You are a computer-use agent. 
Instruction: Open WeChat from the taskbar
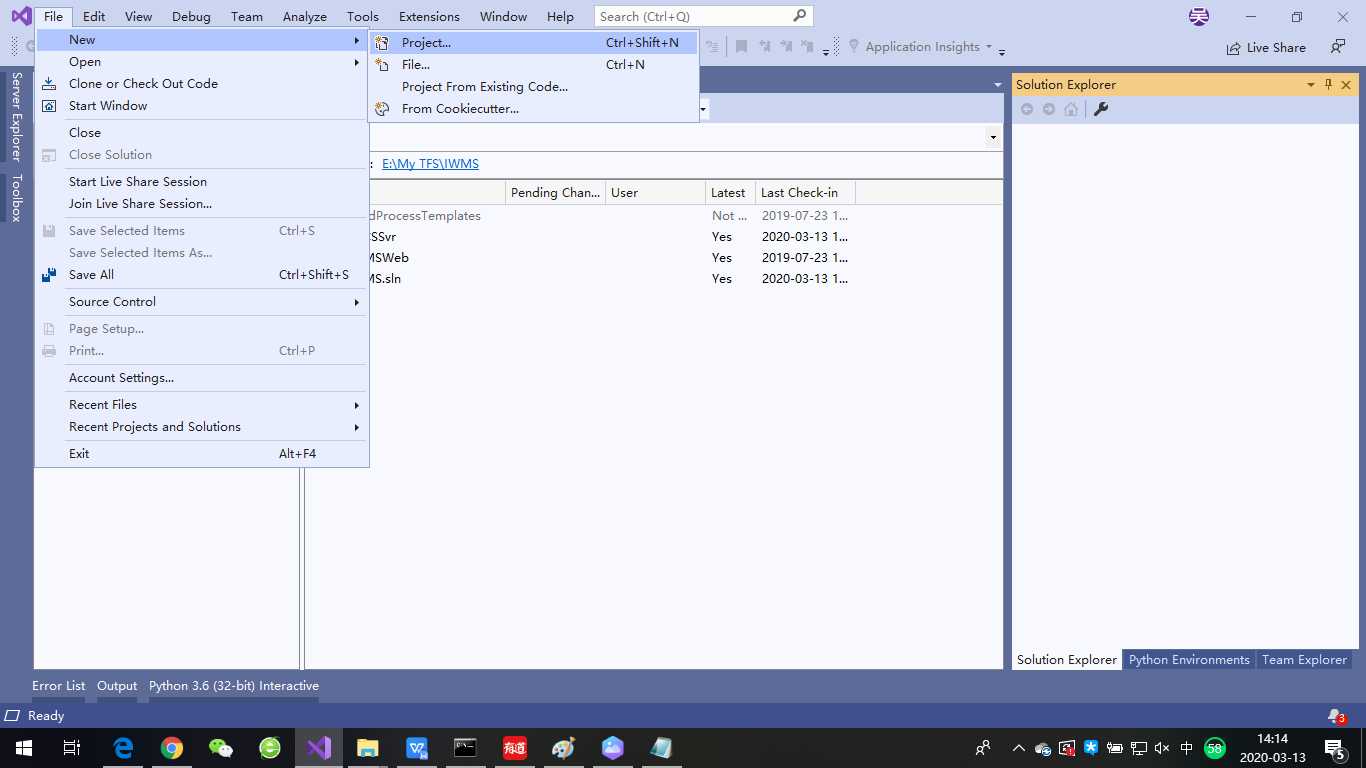click(221, 748)
